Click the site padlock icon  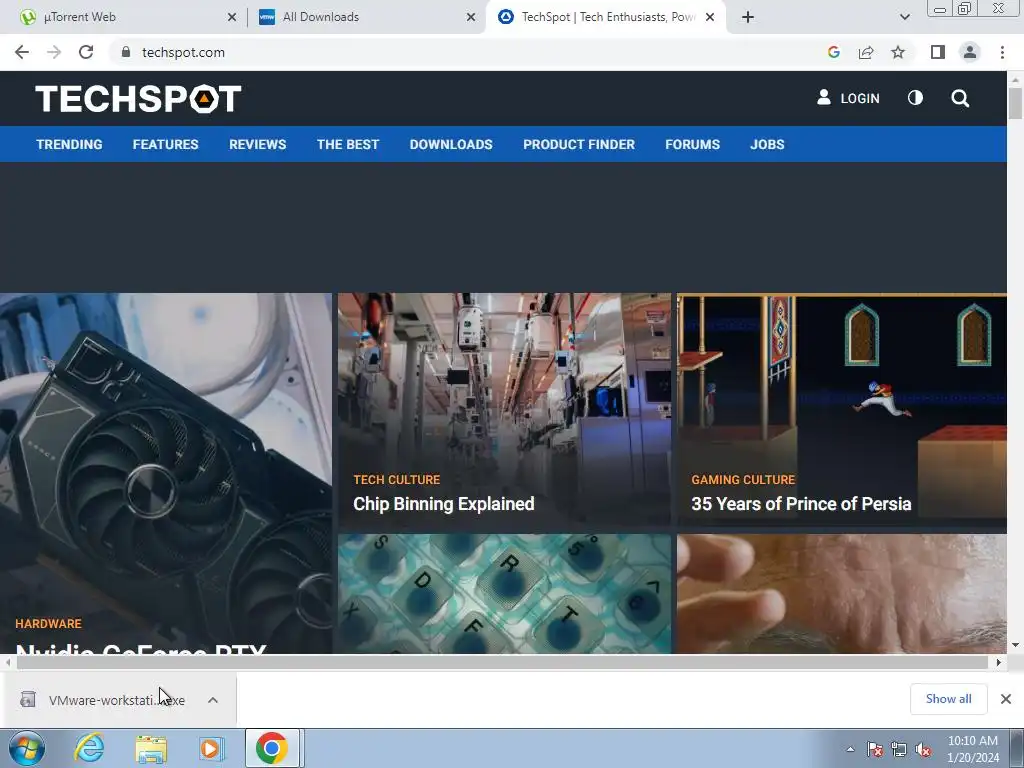[x=126, y=52]
